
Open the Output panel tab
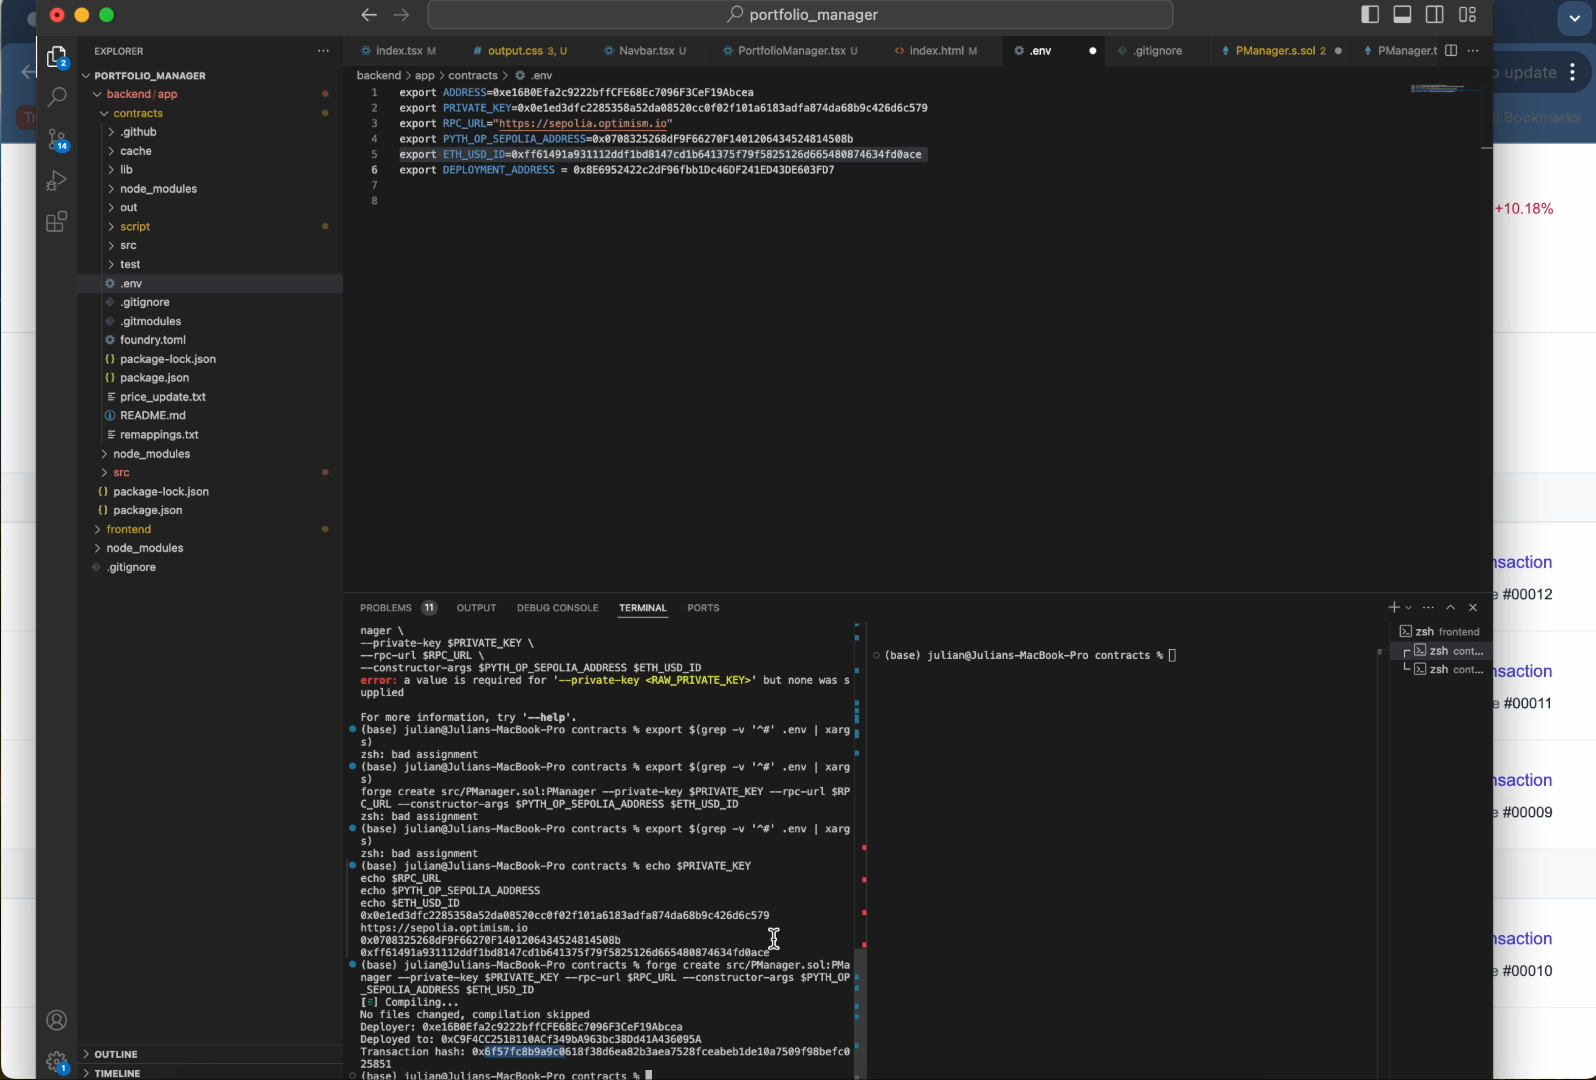[476, 607]
